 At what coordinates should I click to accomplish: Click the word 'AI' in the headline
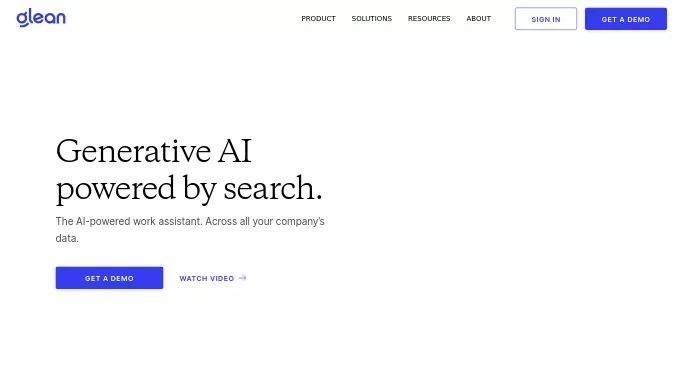click(x=235, y=151)
